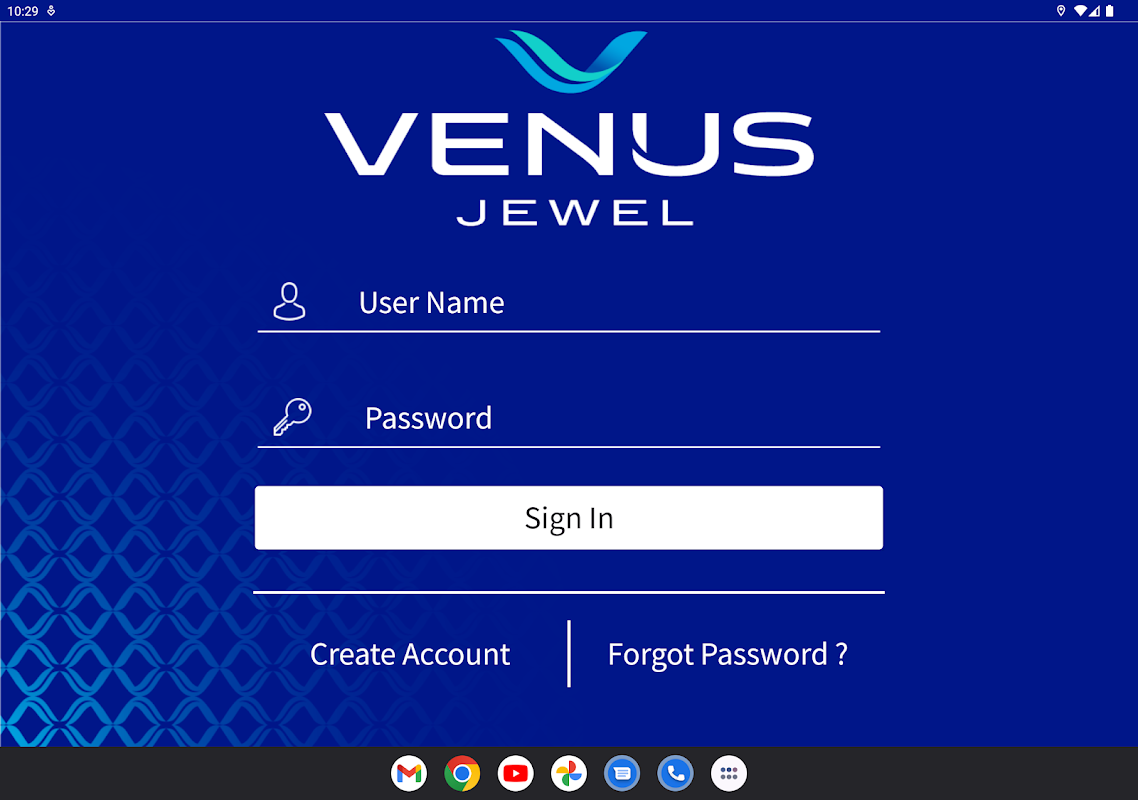Click the Sign In button
The height and width of the screenshot is (800, 1138).
(x=569, y=518)
